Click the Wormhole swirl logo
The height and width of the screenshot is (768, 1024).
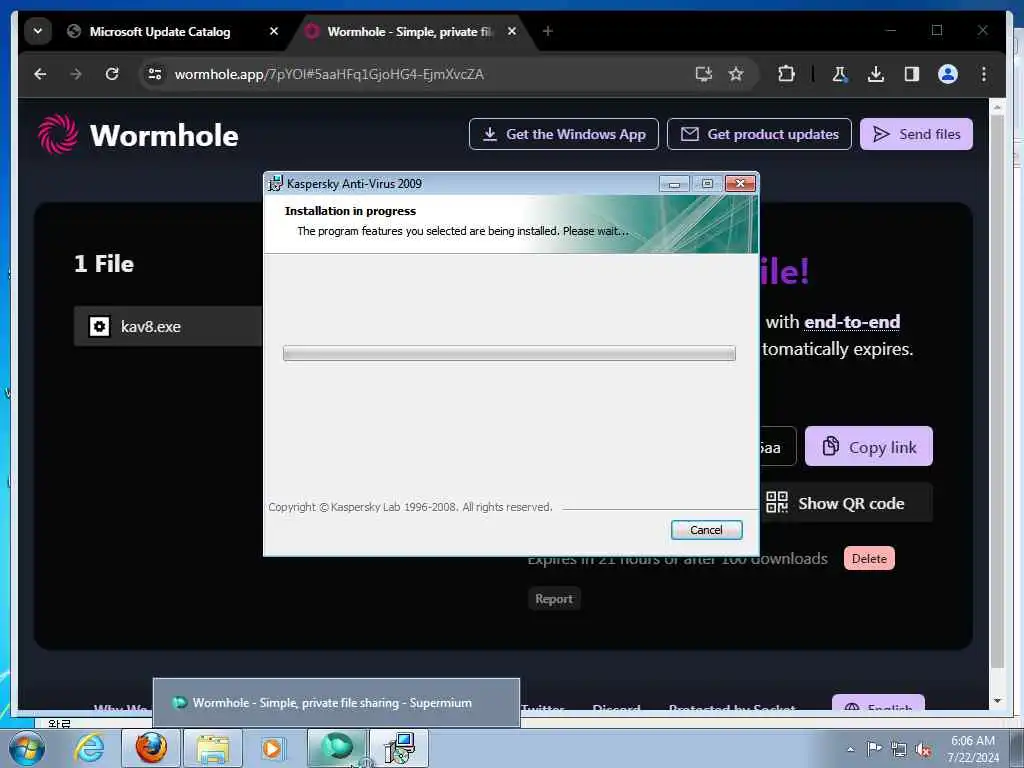pyautogui.click(x=57, y=135)
